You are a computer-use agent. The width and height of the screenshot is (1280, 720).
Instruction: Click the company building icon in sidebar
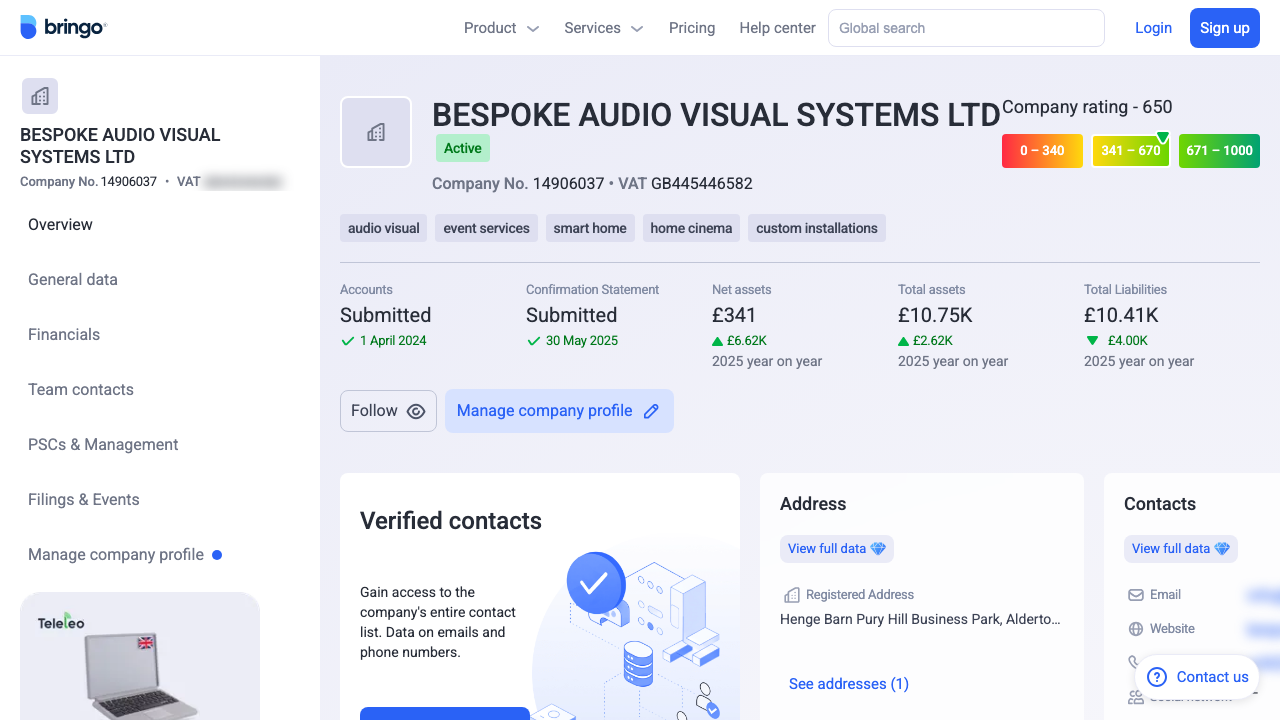pyautogui.click(x=39, y=95)
